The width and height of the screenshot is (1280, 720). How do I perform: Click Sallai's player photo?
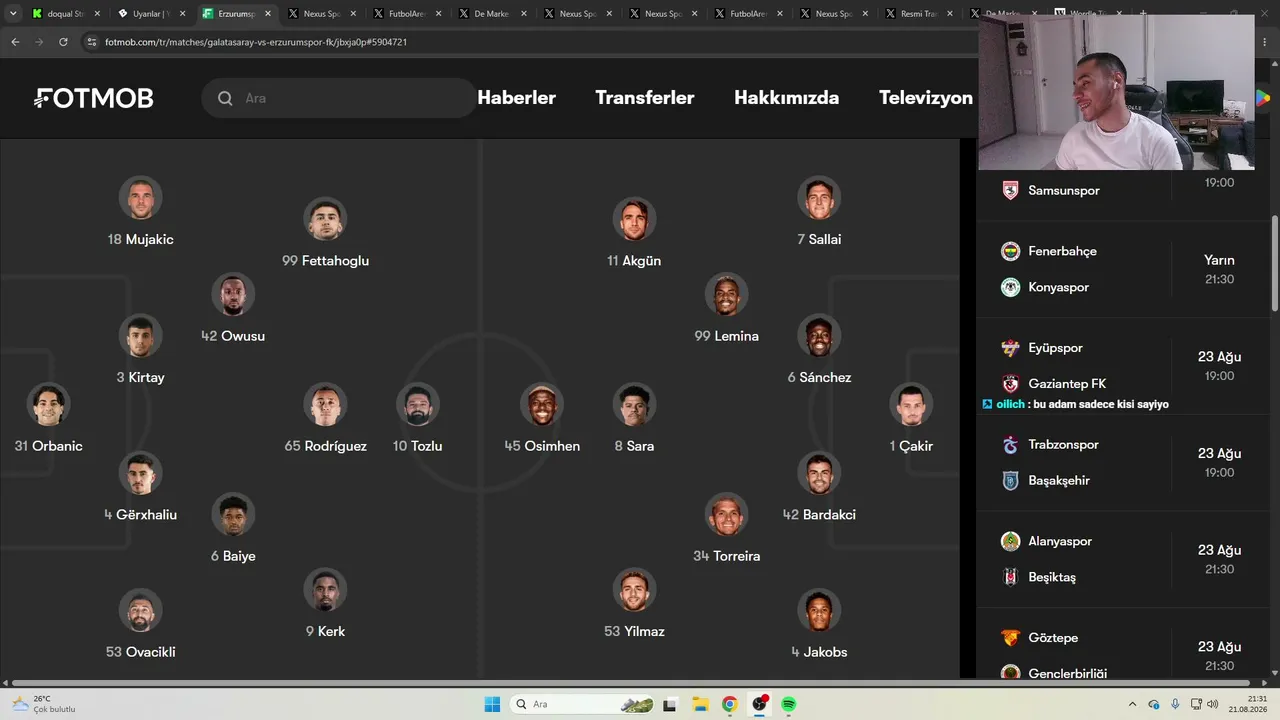[x=819, y=198]
